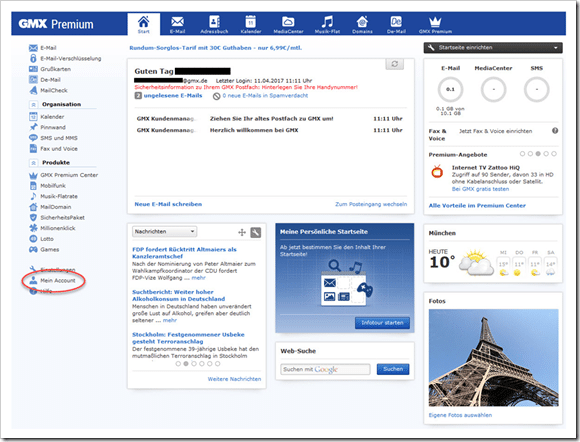The image size is (580, 442).
Task: Click Neue E-Mail schreiben link
Action: pyautogui.click(x=168, y=204)
